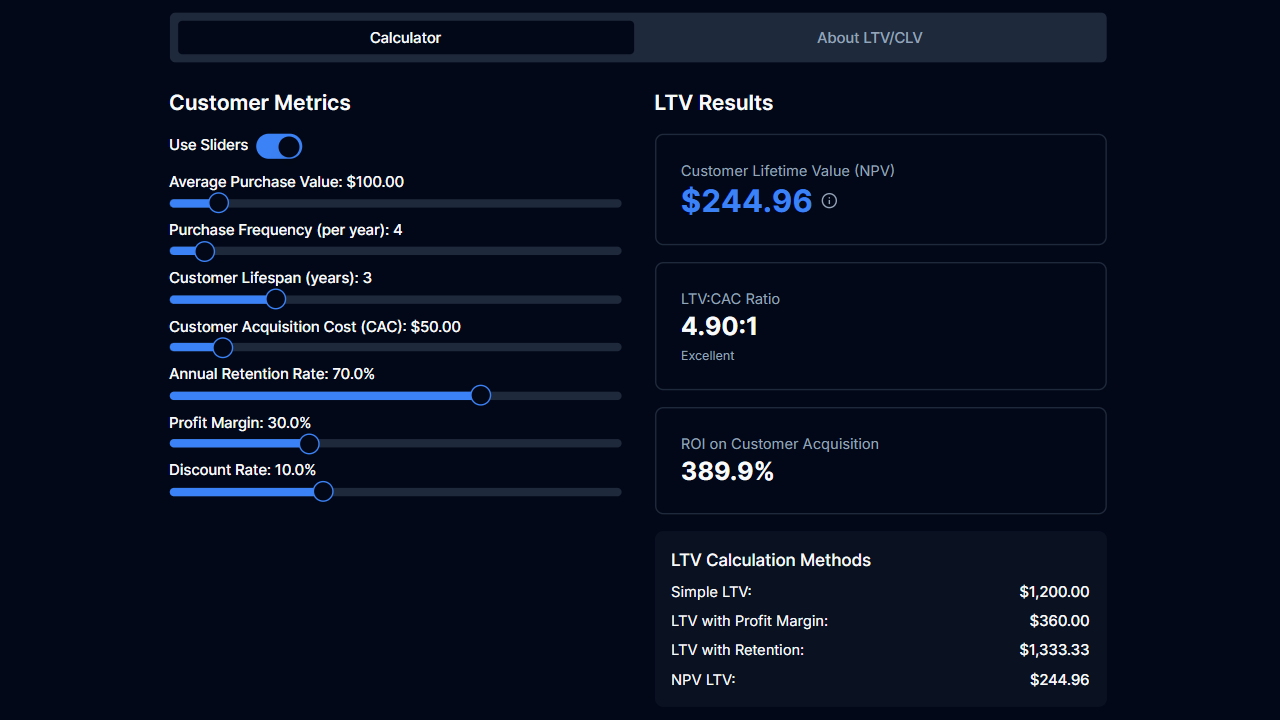Click the 389.9% ROI value

(x=727, y=471)
